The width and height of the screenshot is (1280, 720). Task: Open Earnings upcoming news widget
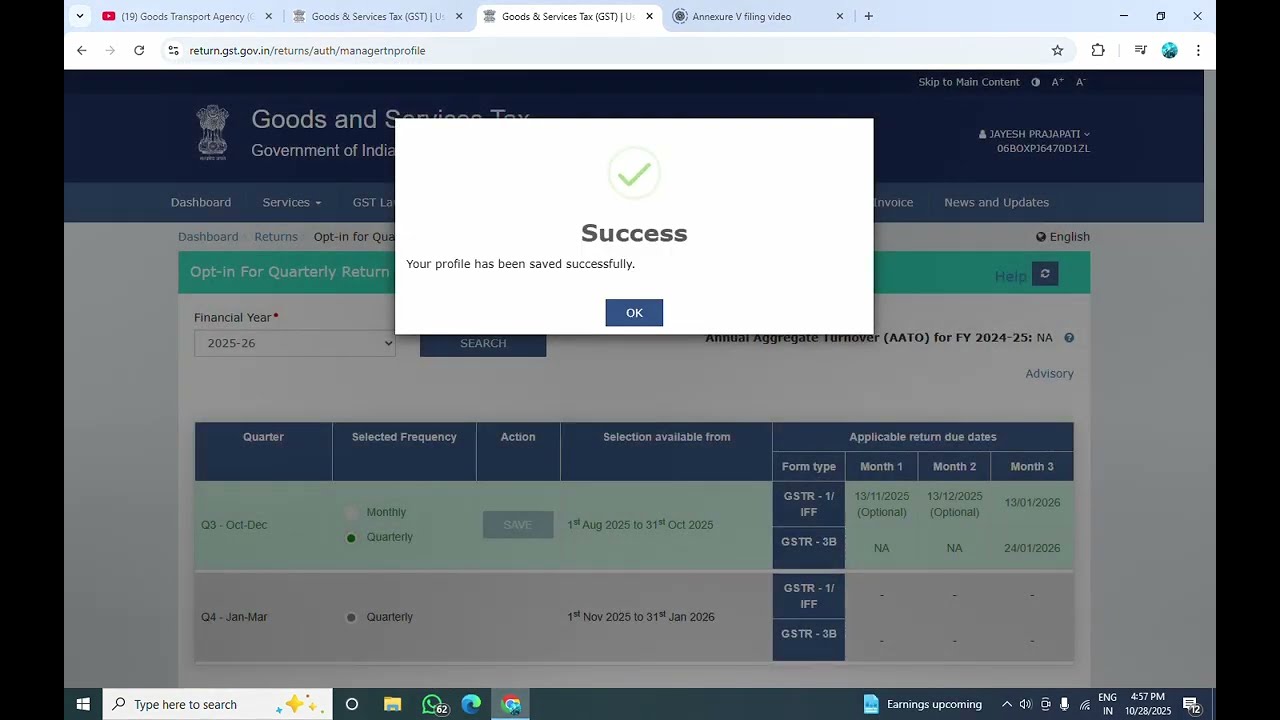coord(922,704)
